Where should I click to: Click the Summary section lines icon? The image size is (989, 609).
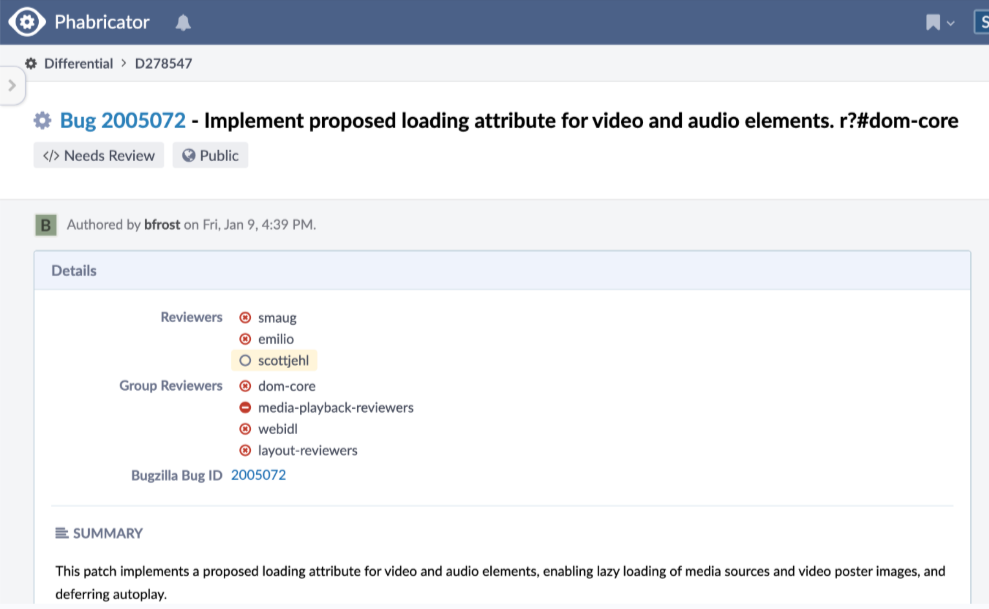(62, 533)
